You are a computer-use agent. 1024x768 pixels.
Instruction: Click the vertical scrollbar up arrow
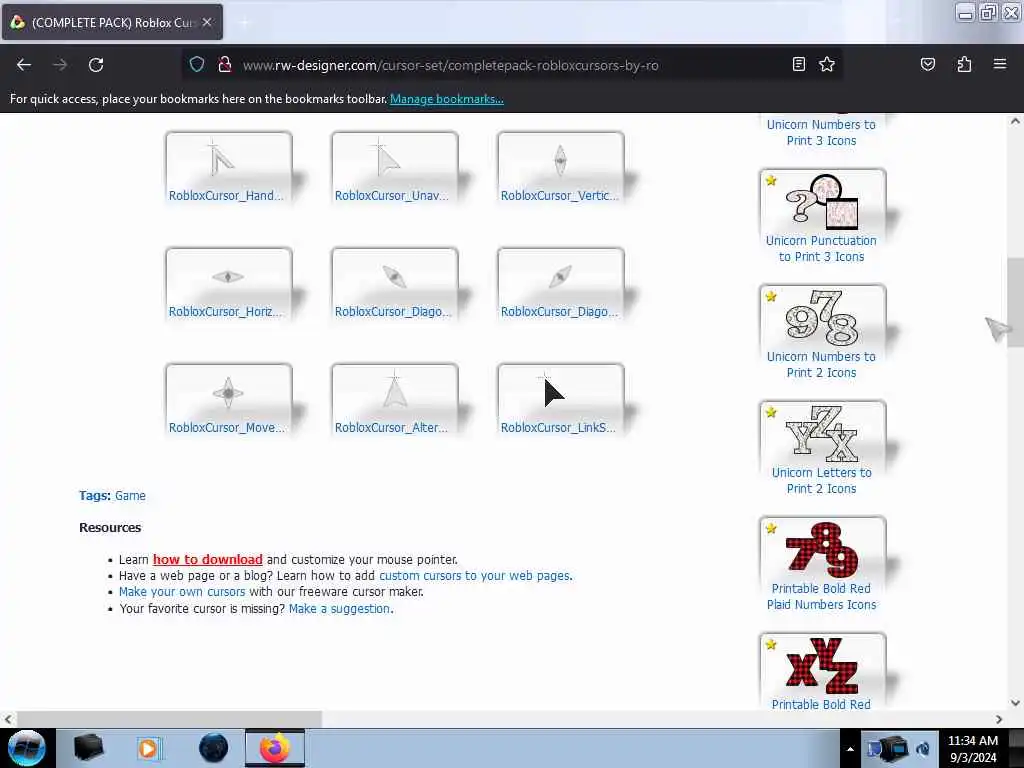[1015, 121]
